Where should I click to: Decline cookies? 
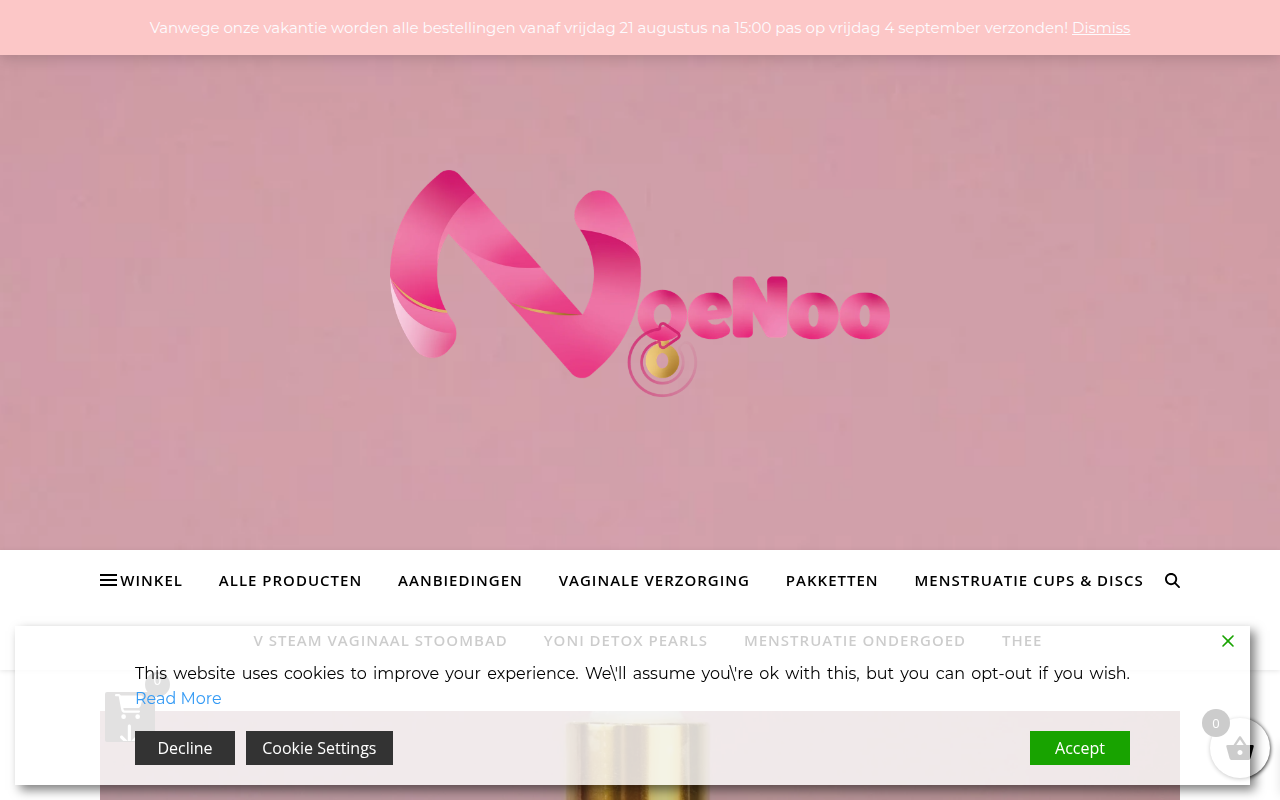tap(185, 748)
